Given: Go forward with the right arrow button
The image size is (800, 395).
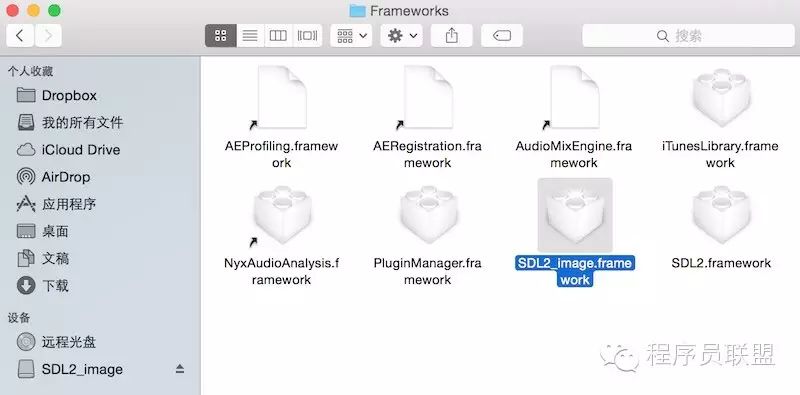Looking at the screenshot, I should tap(48, 35).
